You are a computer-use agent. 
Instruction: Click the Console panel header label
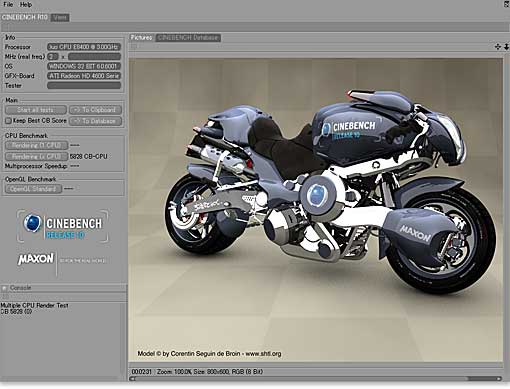20,288
